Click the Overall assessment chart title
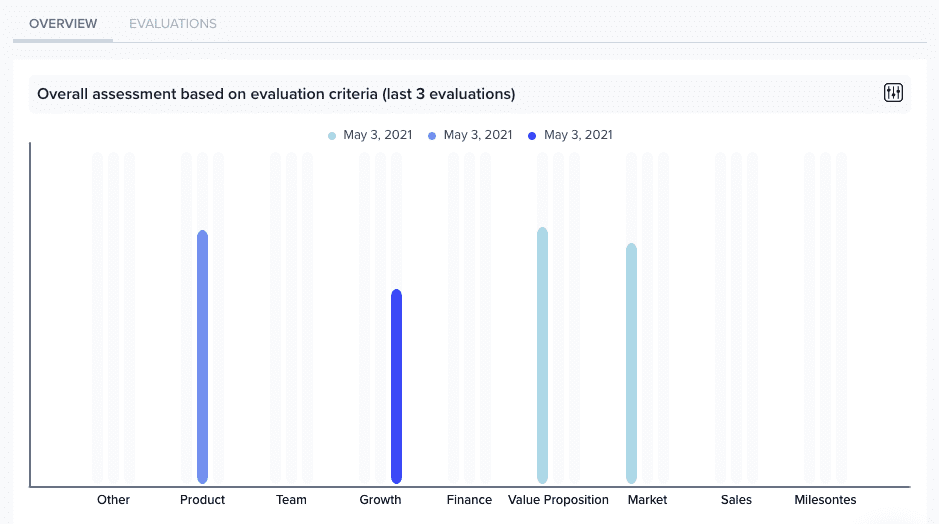The image size is (939, 524). [276, 94]
